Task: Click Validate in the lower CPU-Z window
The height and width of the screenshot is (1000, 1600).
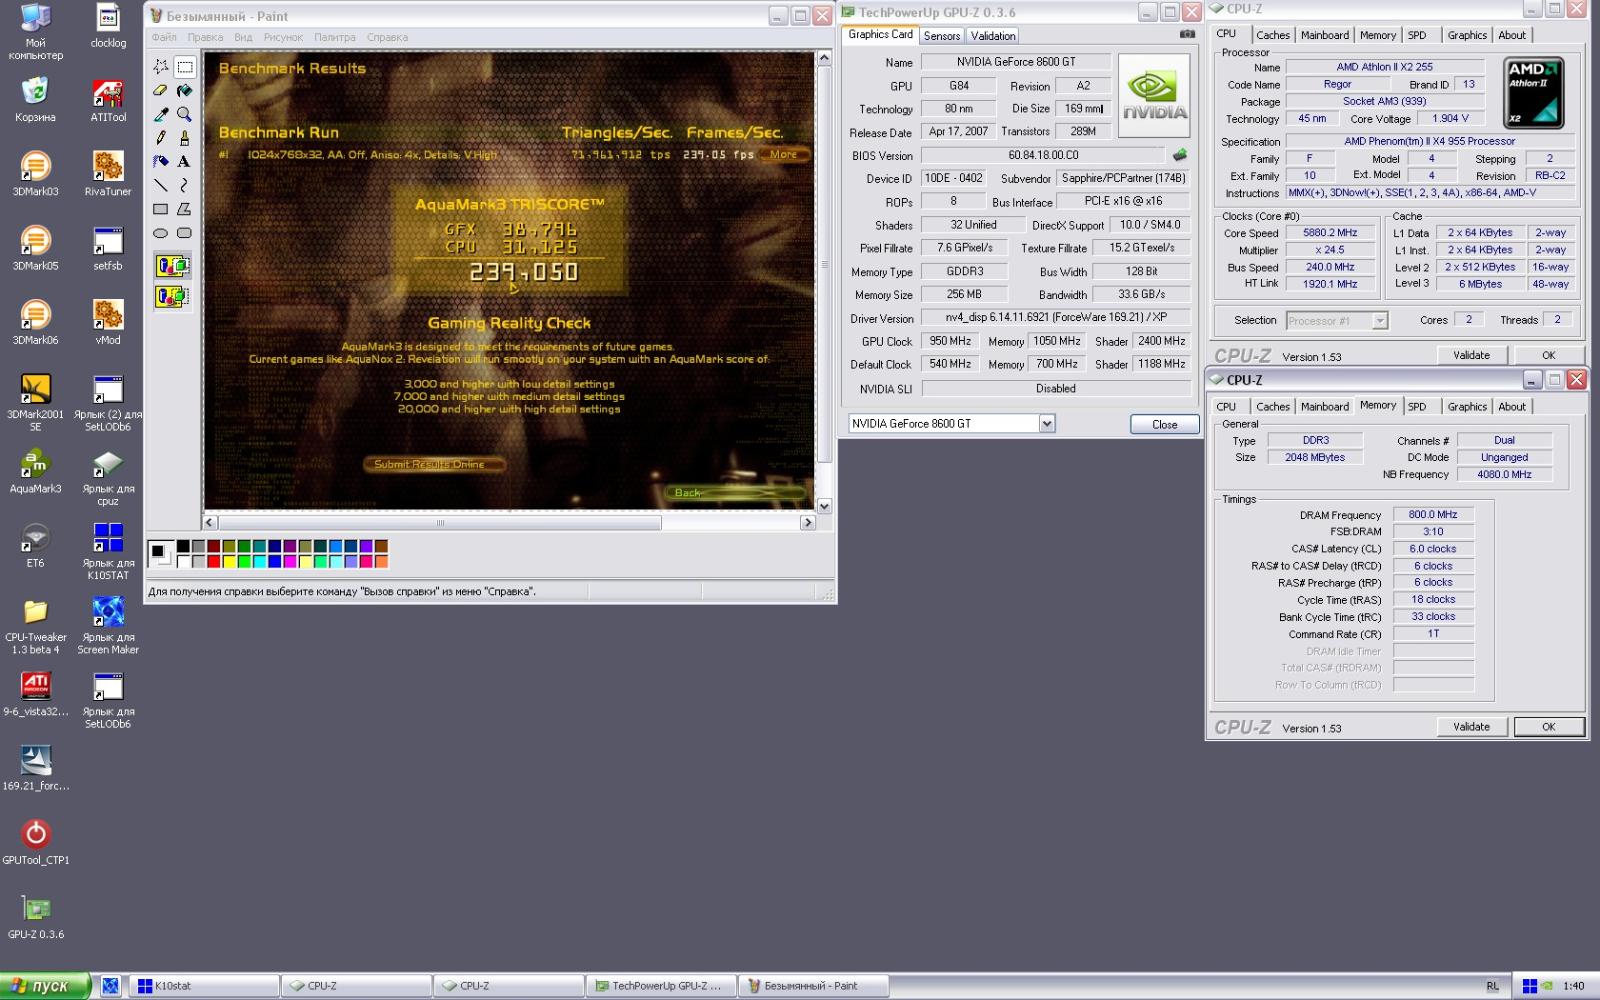Action: click(x=1471, y=727)
